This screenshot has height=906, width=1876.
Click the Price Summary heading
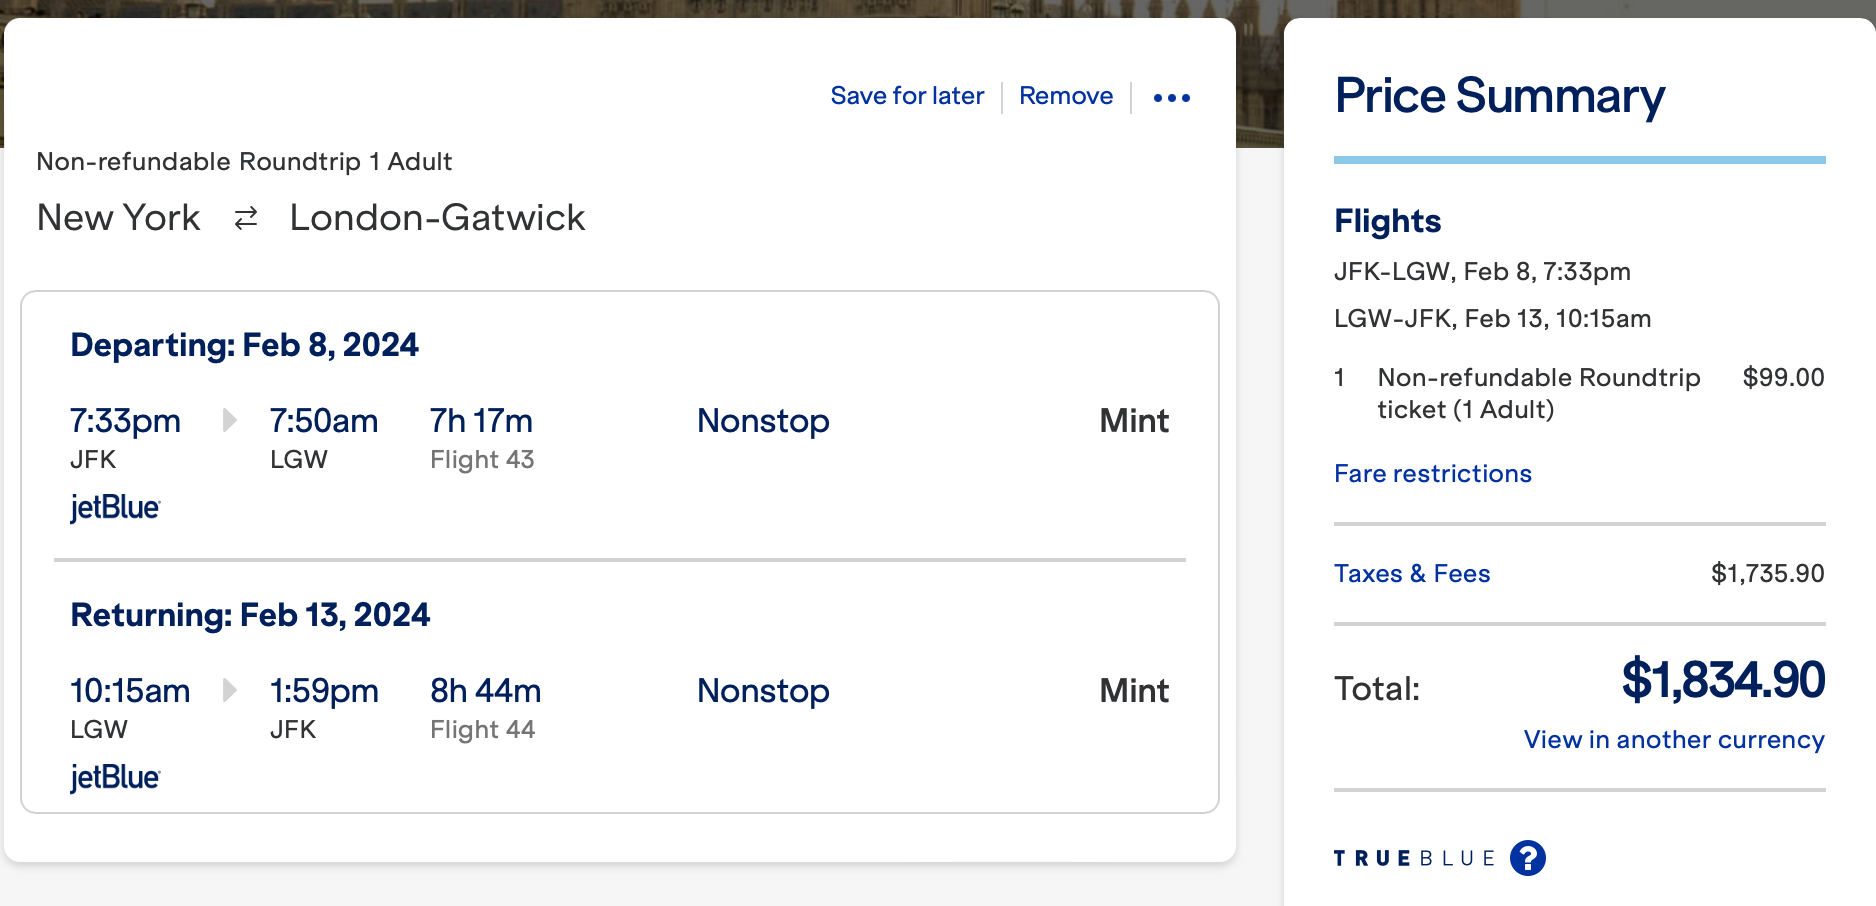point(1499,96)
